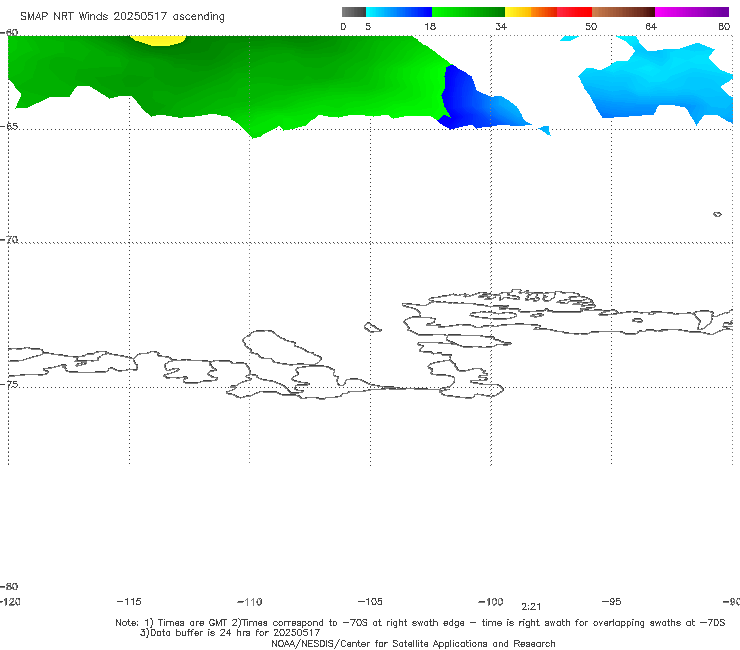Click the longitude label '-110'

pos(250,602)
